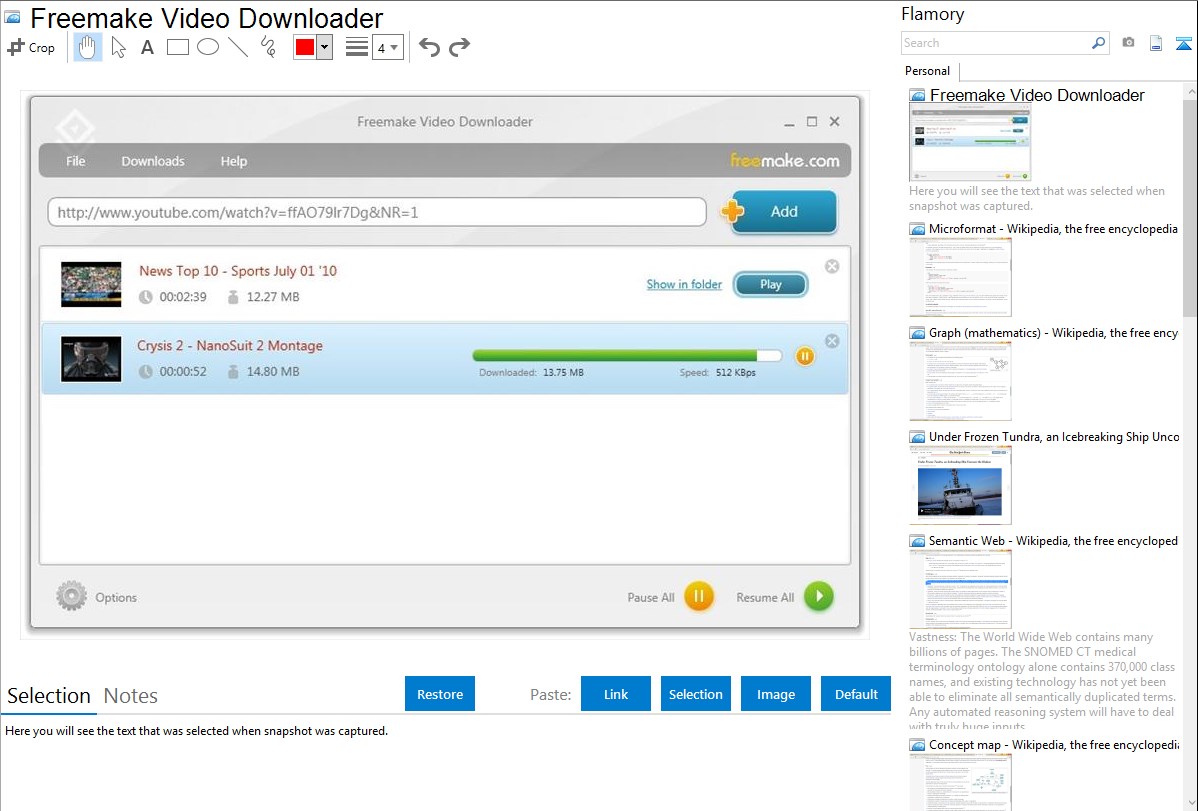
Task: Open the Crysis 2 video thumbnail
Action: 91,359
